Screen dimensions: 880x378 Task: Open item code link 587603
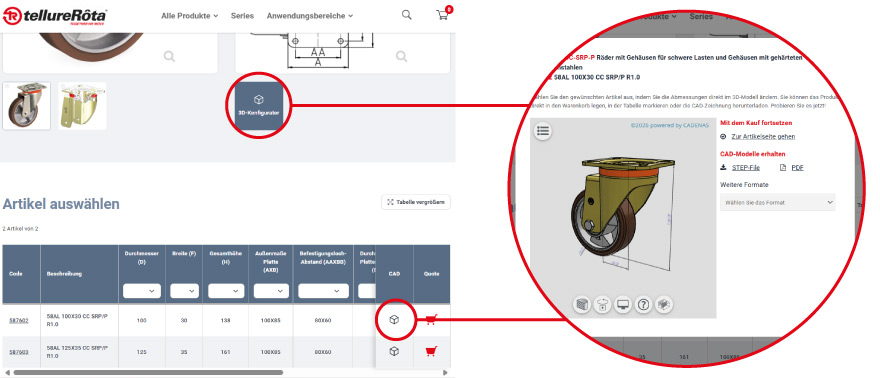click(19, 352)
